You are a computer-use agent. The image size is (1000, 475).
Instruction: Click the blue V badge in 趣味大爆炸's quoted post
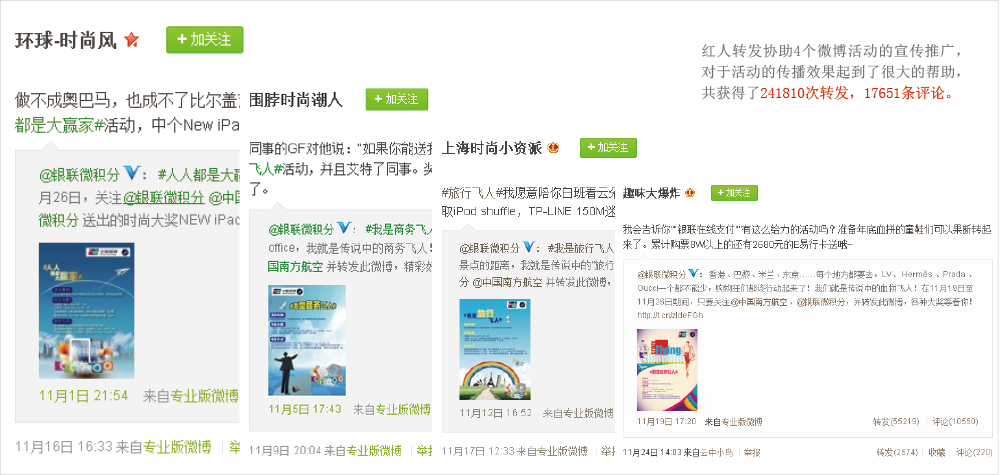[695, 274]
